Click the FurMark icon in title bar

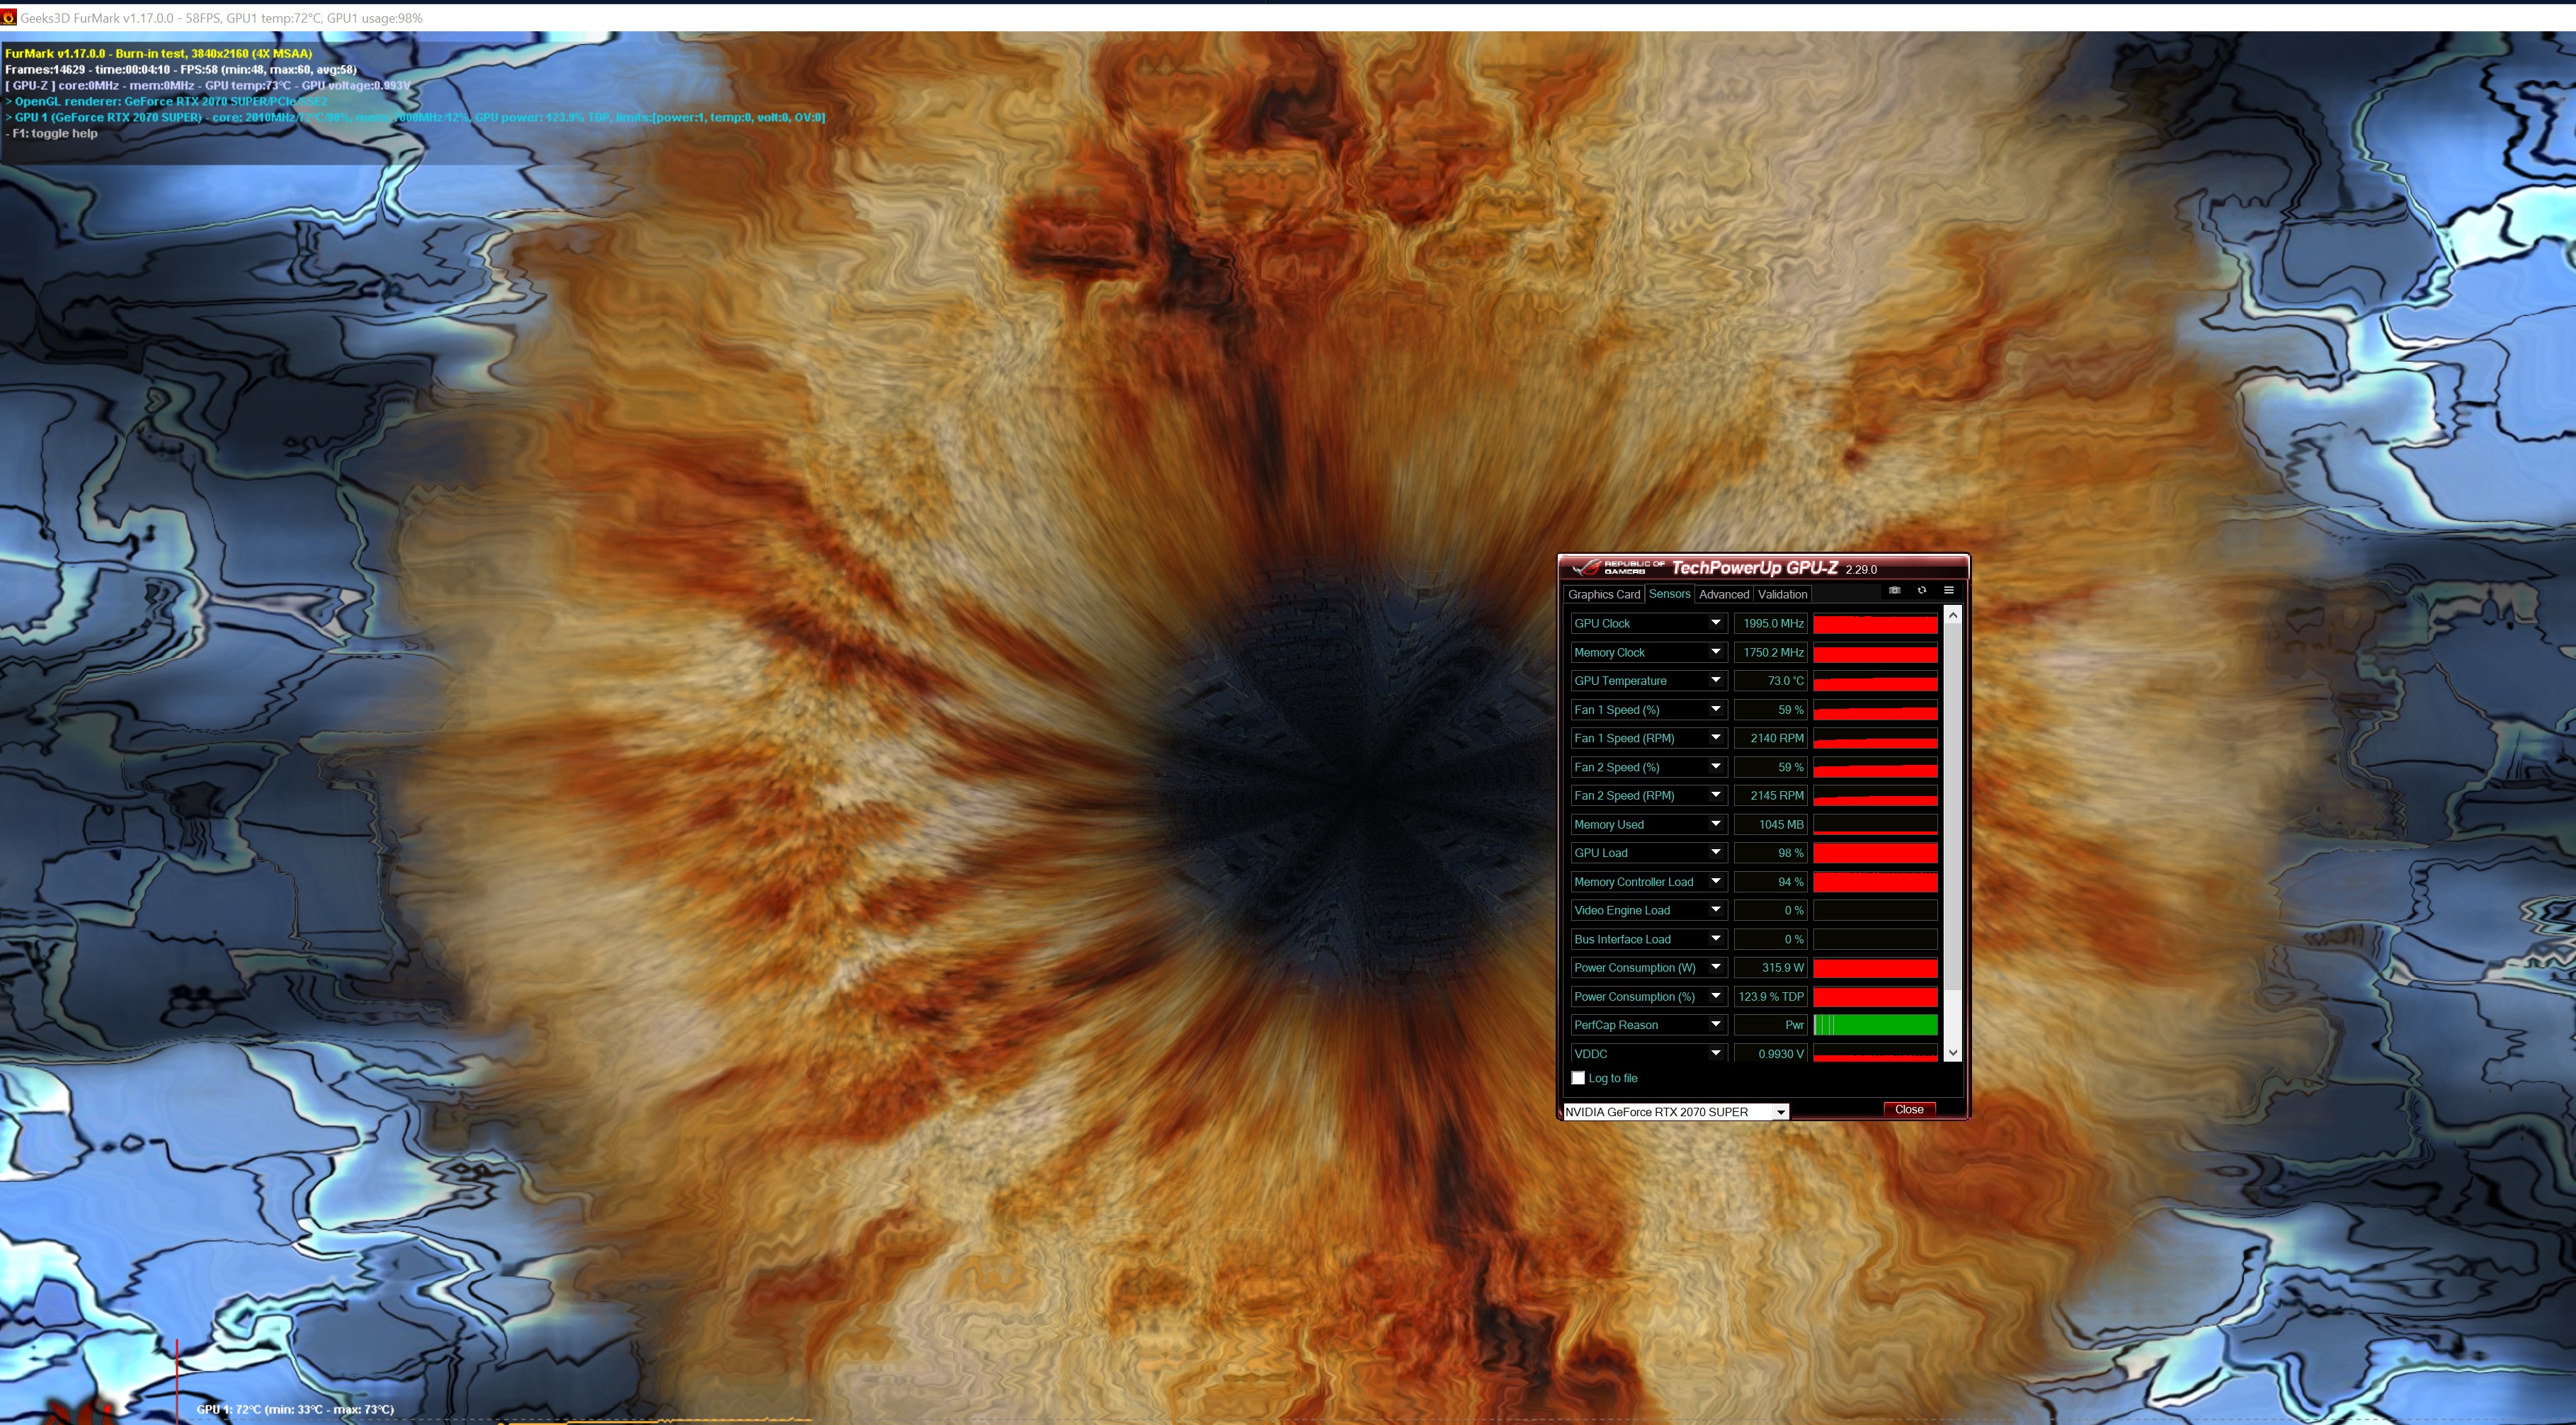point(9,18)
